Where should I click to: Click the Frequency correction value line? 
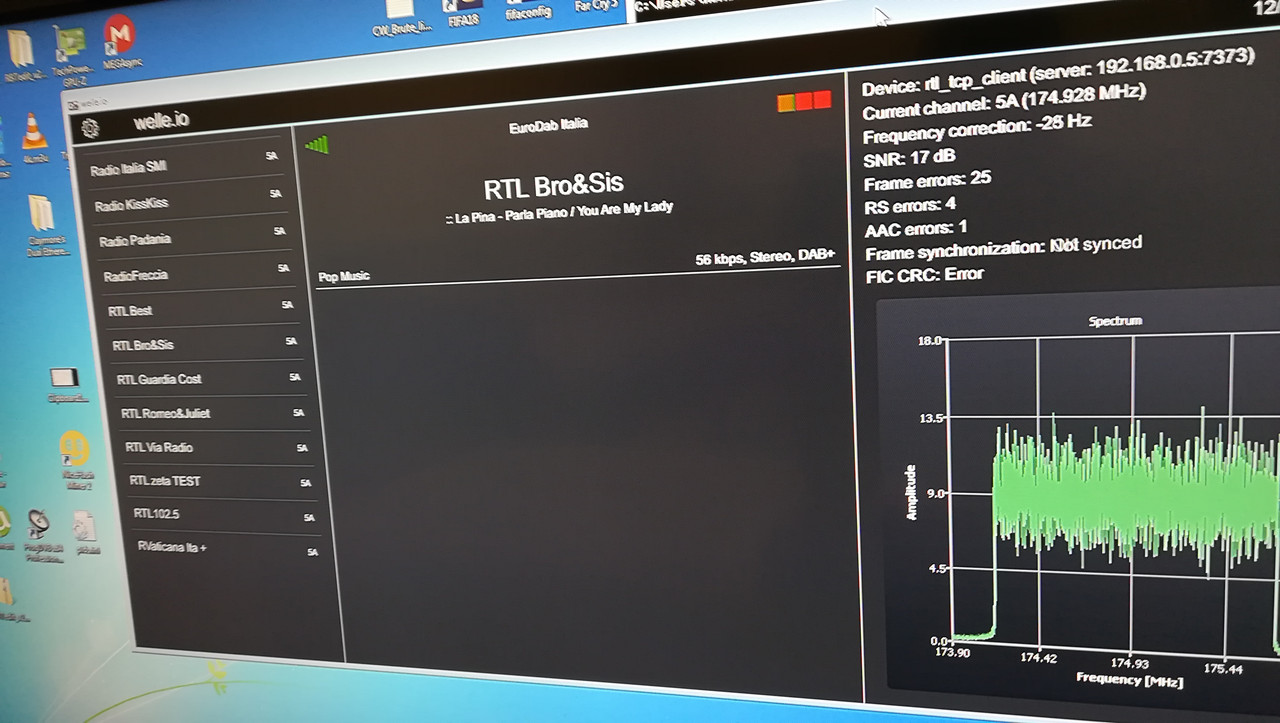click(977, 129)
